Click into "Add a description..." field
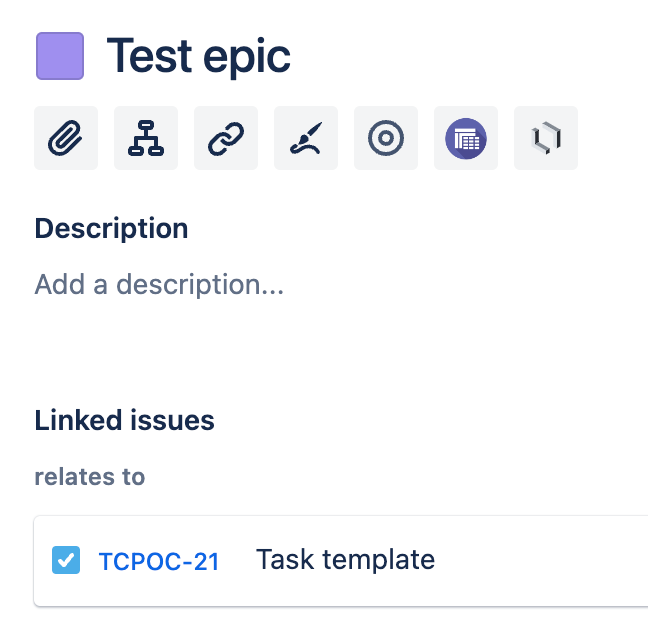This screenshot has width=648, height=644. 159,284
